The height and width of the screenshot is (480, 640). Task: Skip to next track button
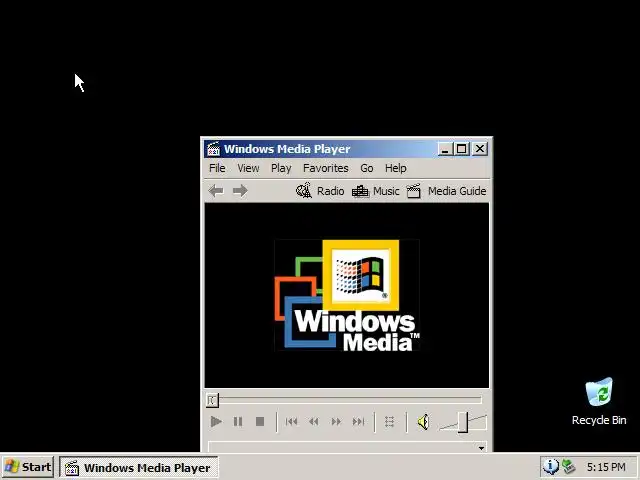coord(358,422)
